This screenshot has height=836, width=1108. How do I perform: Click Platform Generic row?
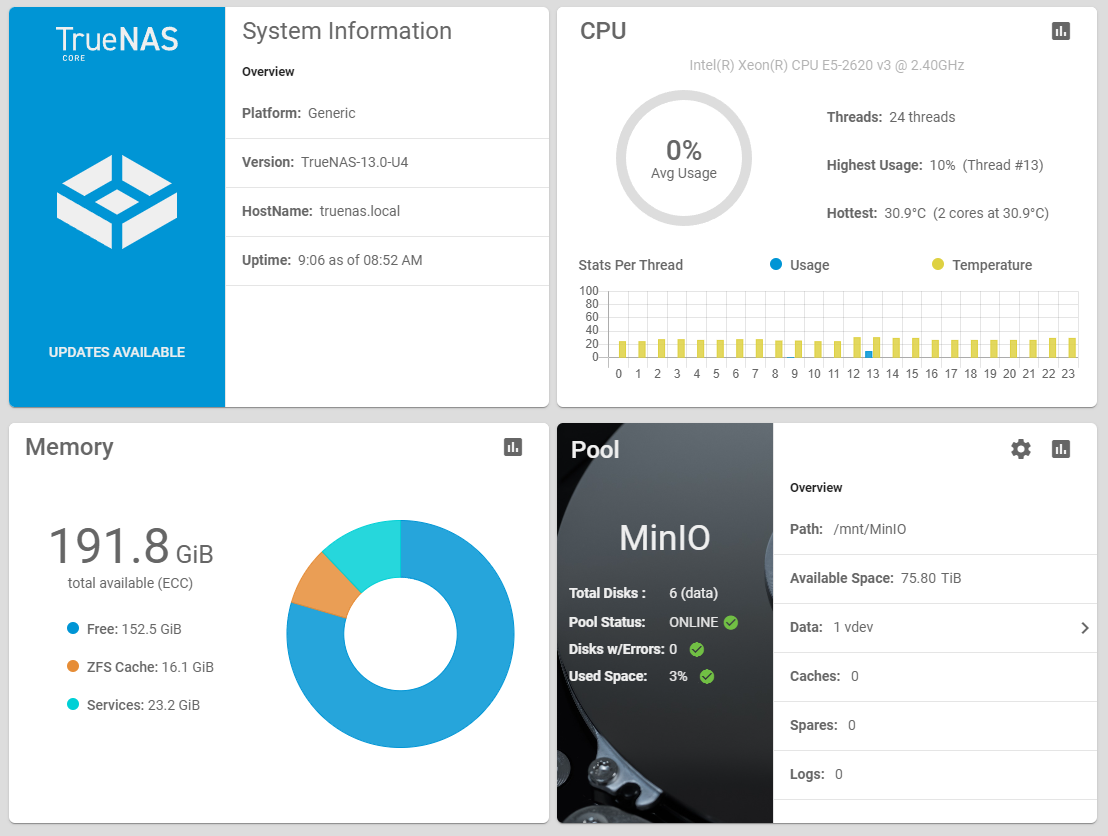(387, 114)
